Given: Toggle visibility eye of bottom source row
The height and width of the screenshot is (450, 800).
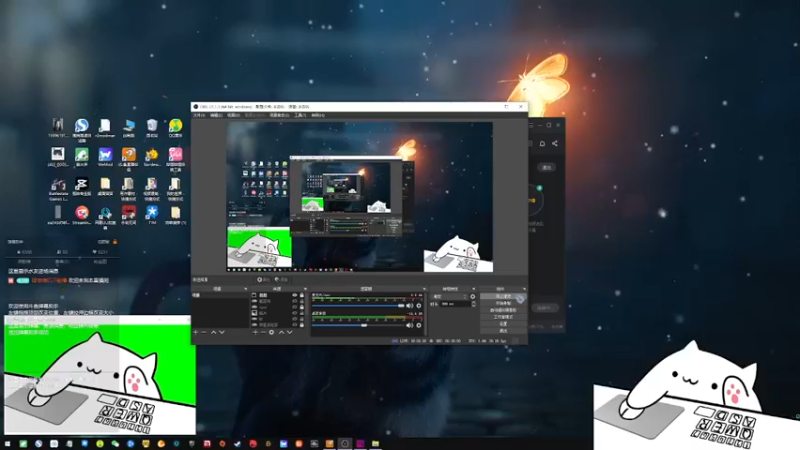Looking at the screenshot, I should [x=295, y=325].
